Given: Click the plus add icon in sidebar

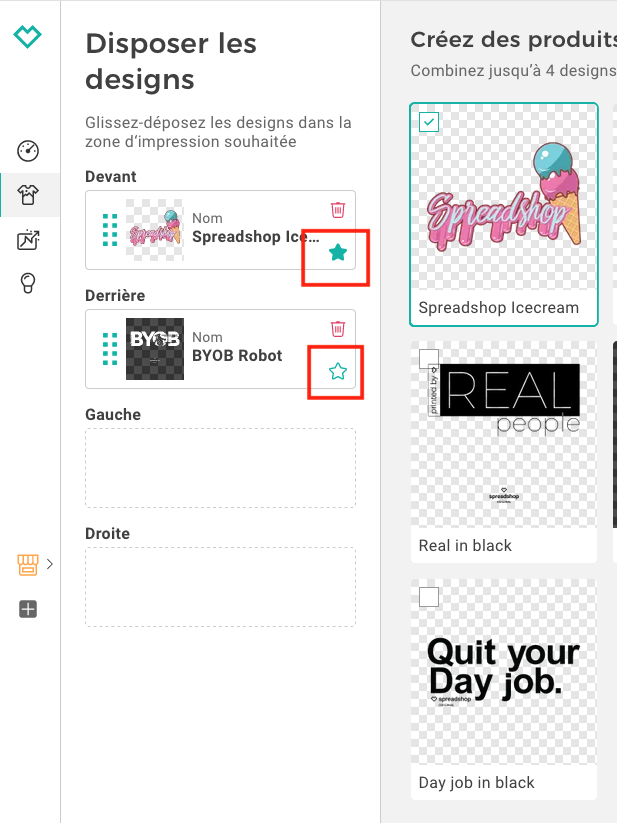Looking at the screenshot, I should point(28,609).
